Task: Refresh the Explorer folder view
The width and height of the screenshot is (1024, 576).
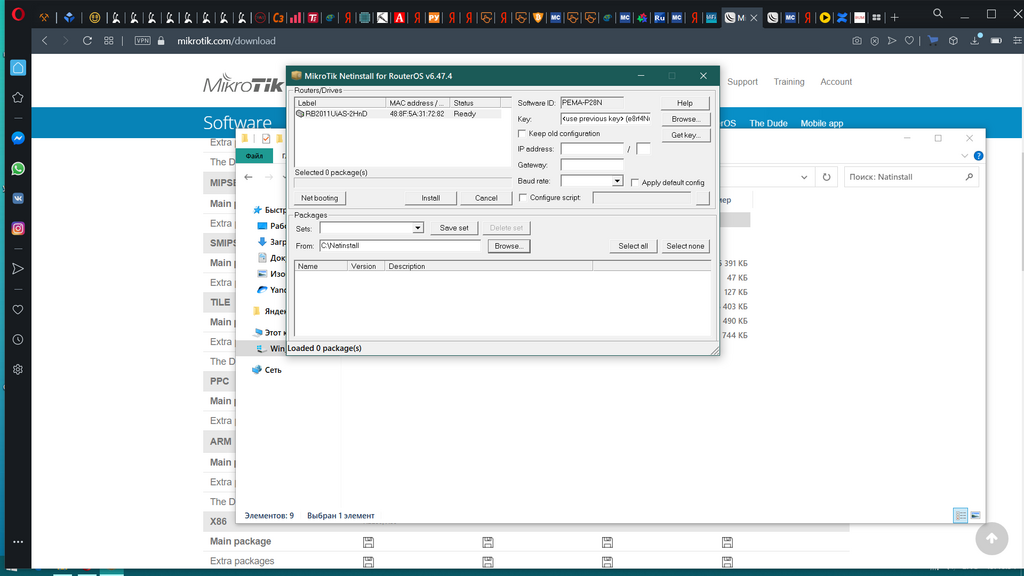Action: tap(826, 177)
